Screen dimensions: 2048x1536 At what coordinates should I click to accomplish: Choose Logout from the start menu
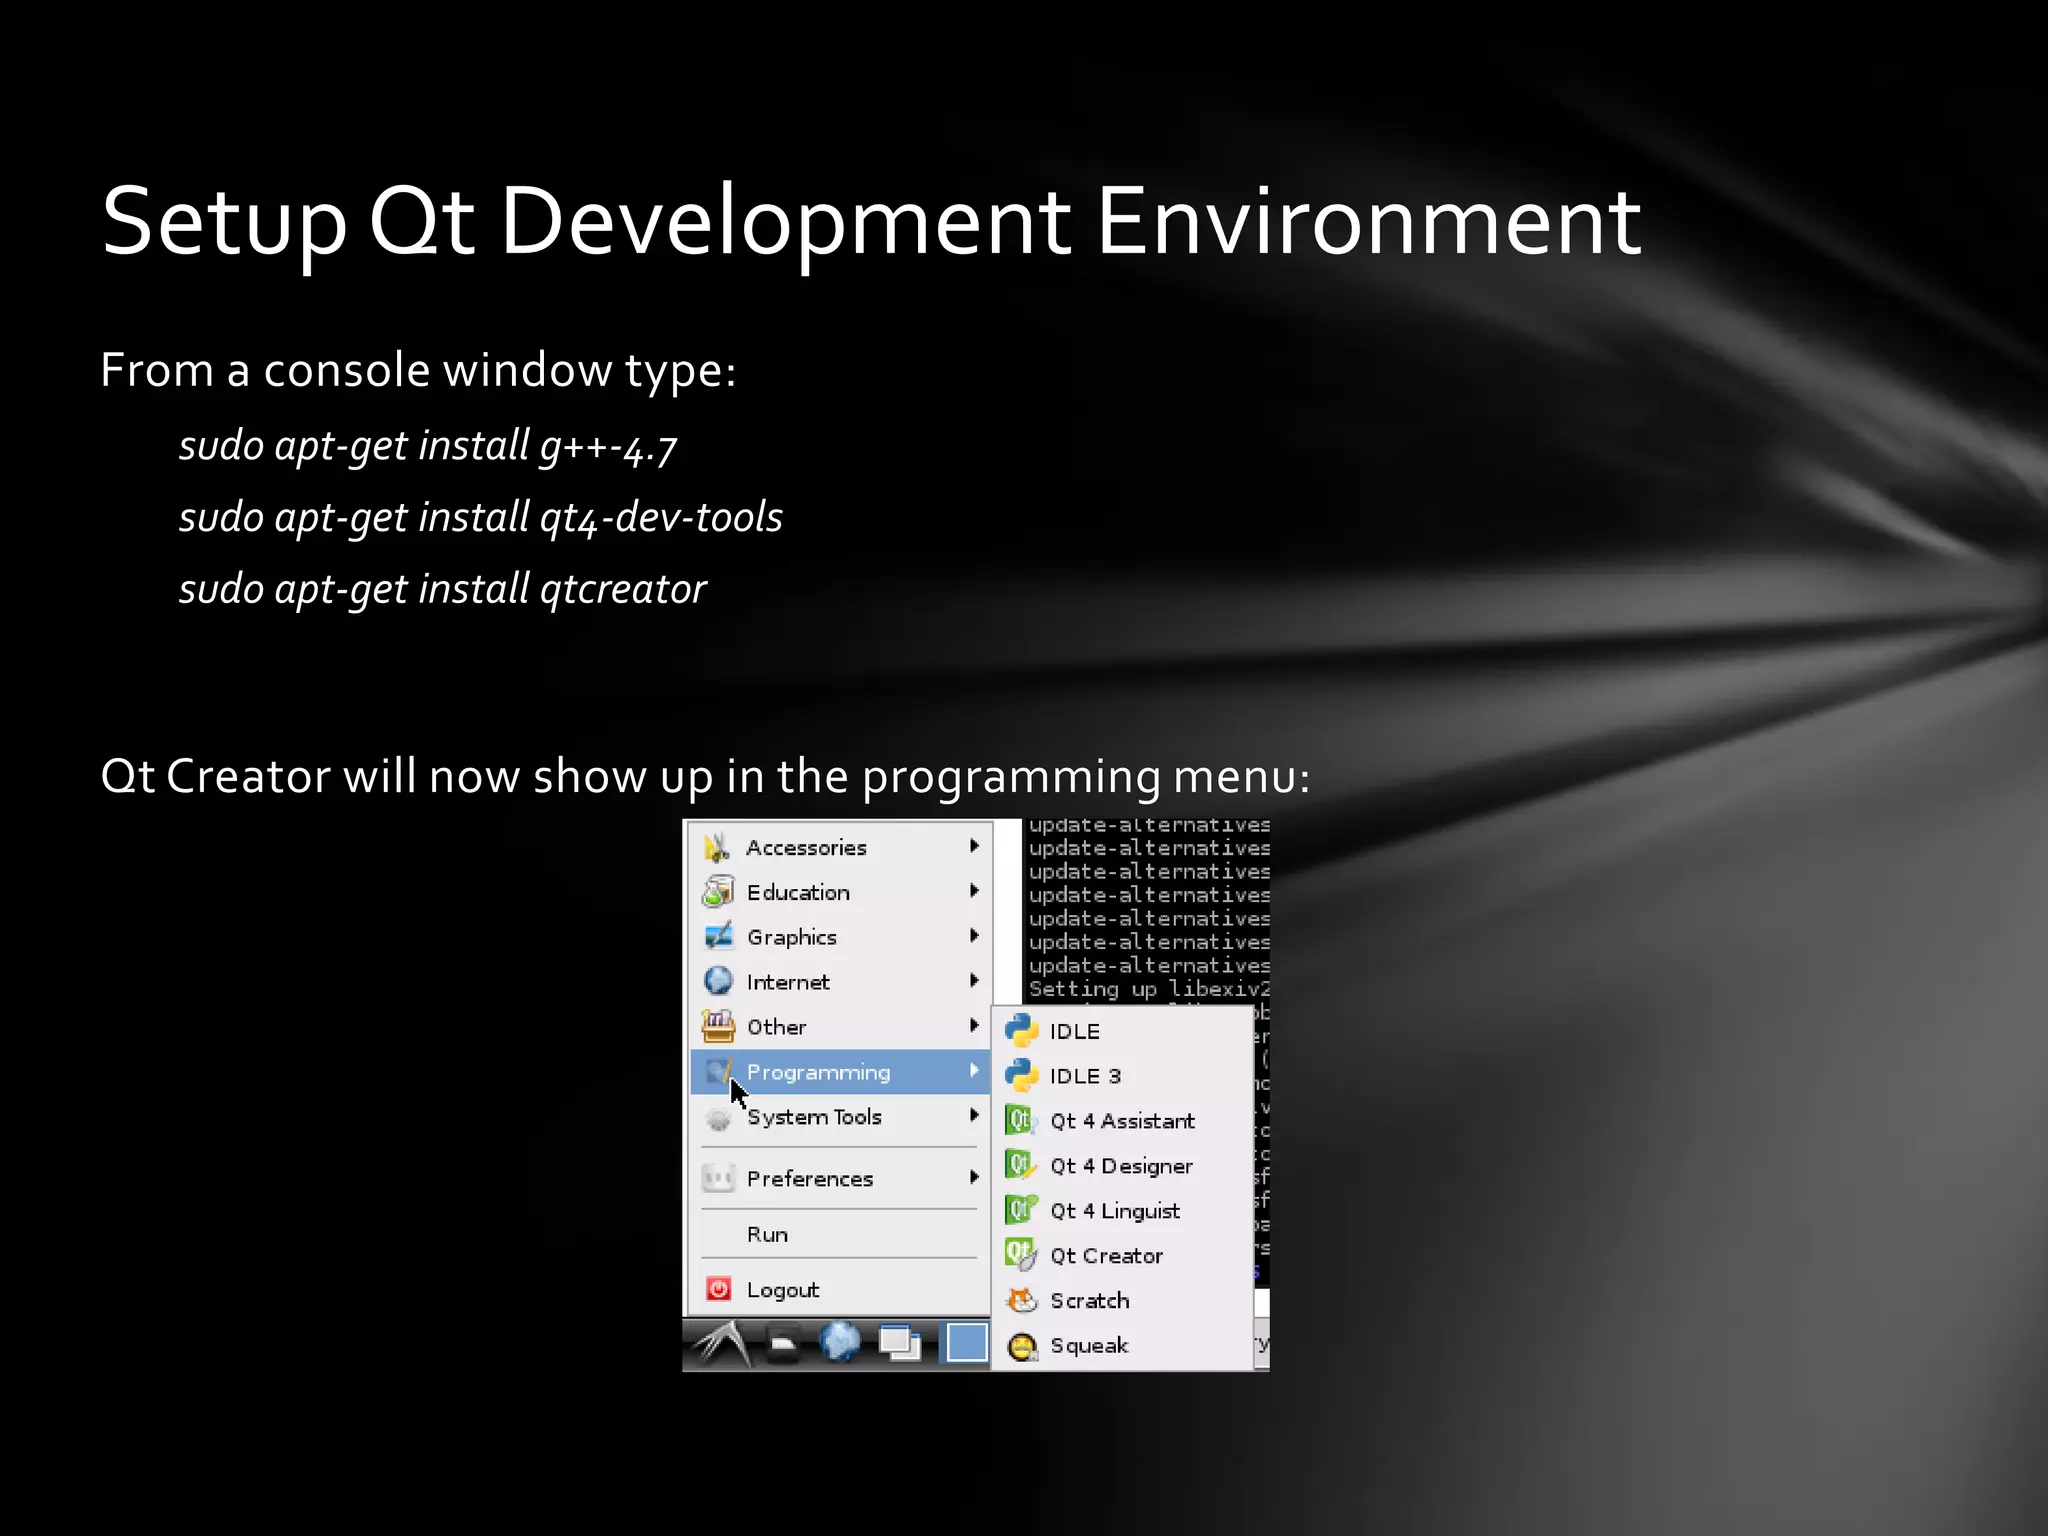[x=840, y=1290]
